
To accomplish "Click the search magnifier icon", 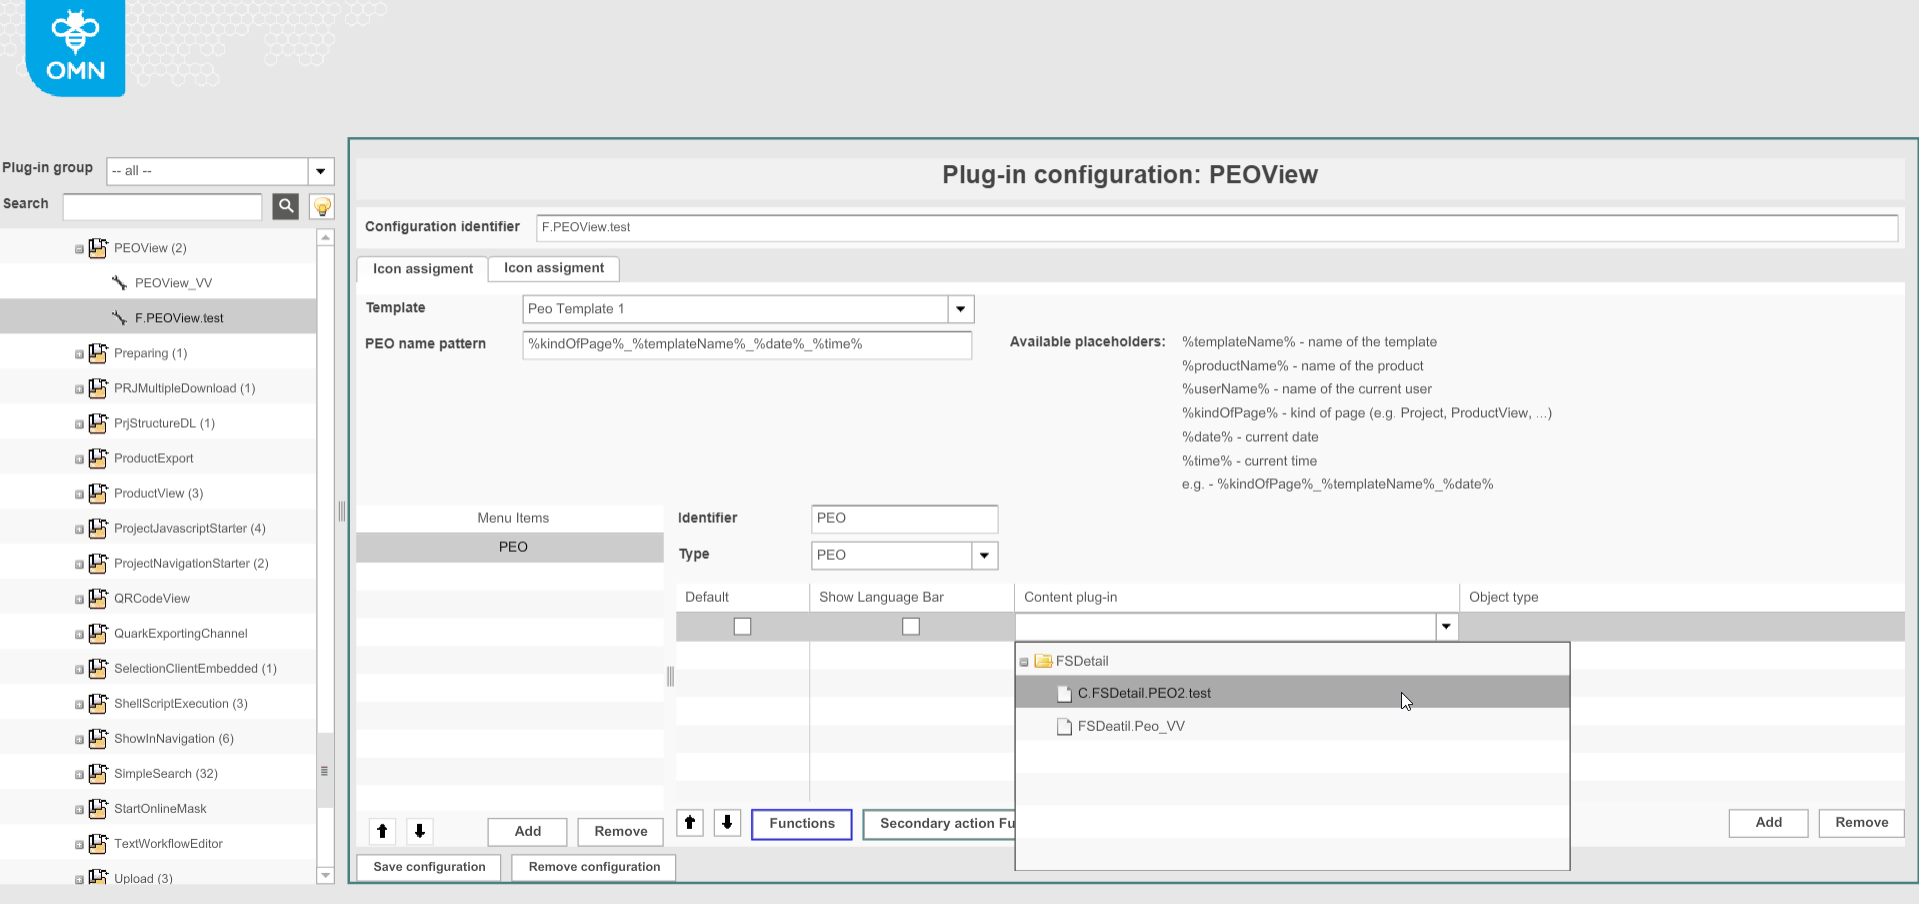I will pyautogui.click(x=286, y=206).
